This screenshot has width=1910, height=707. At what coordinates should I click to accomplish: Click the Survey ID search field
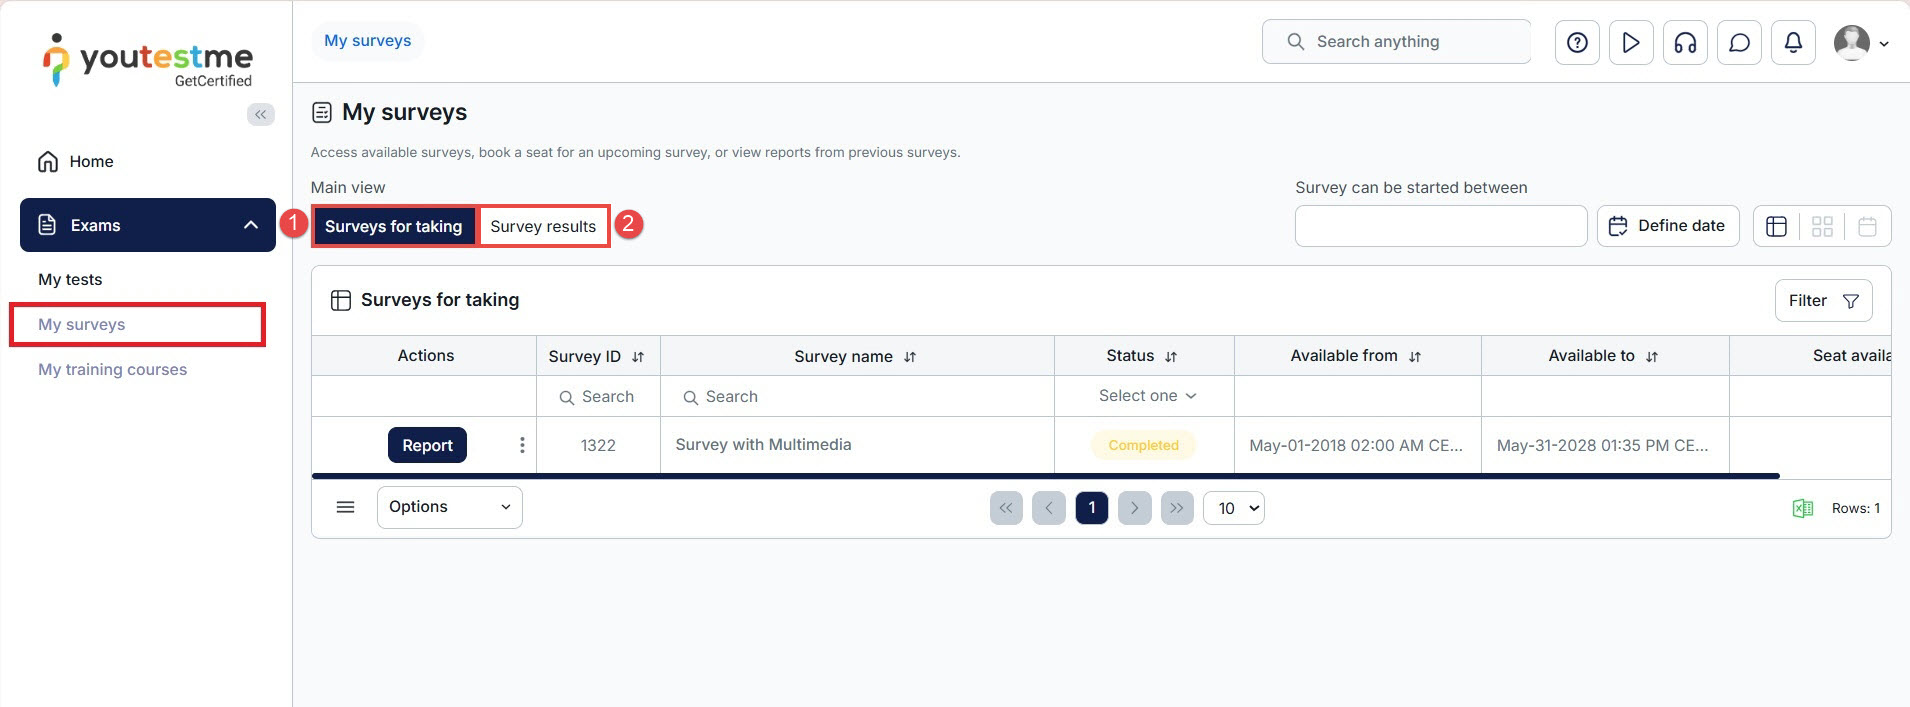pyautogui.click(x=598, y=396)
